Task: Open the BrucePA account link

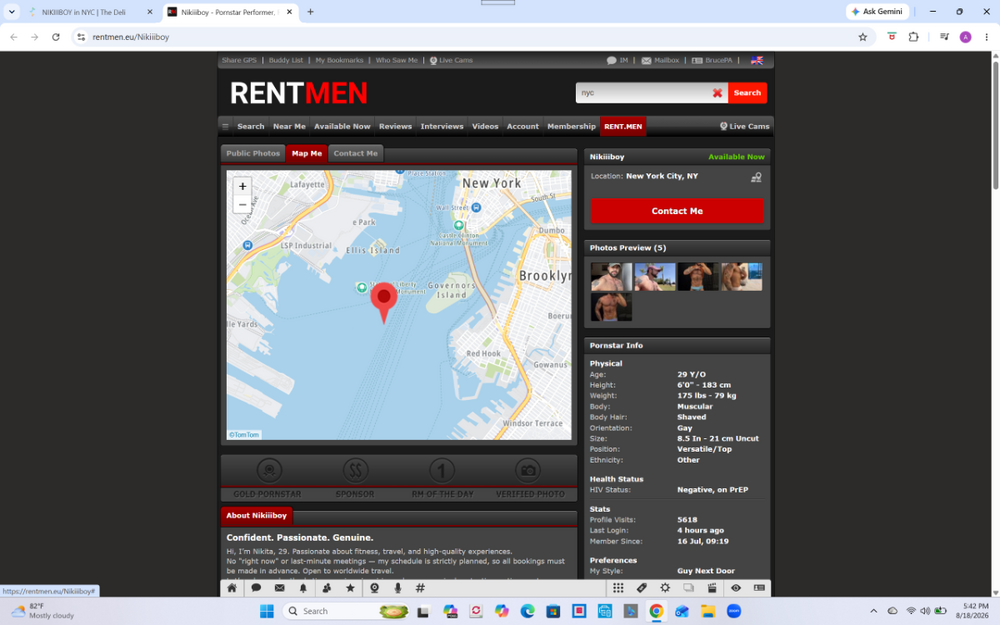Action: [x=712, y=61]
